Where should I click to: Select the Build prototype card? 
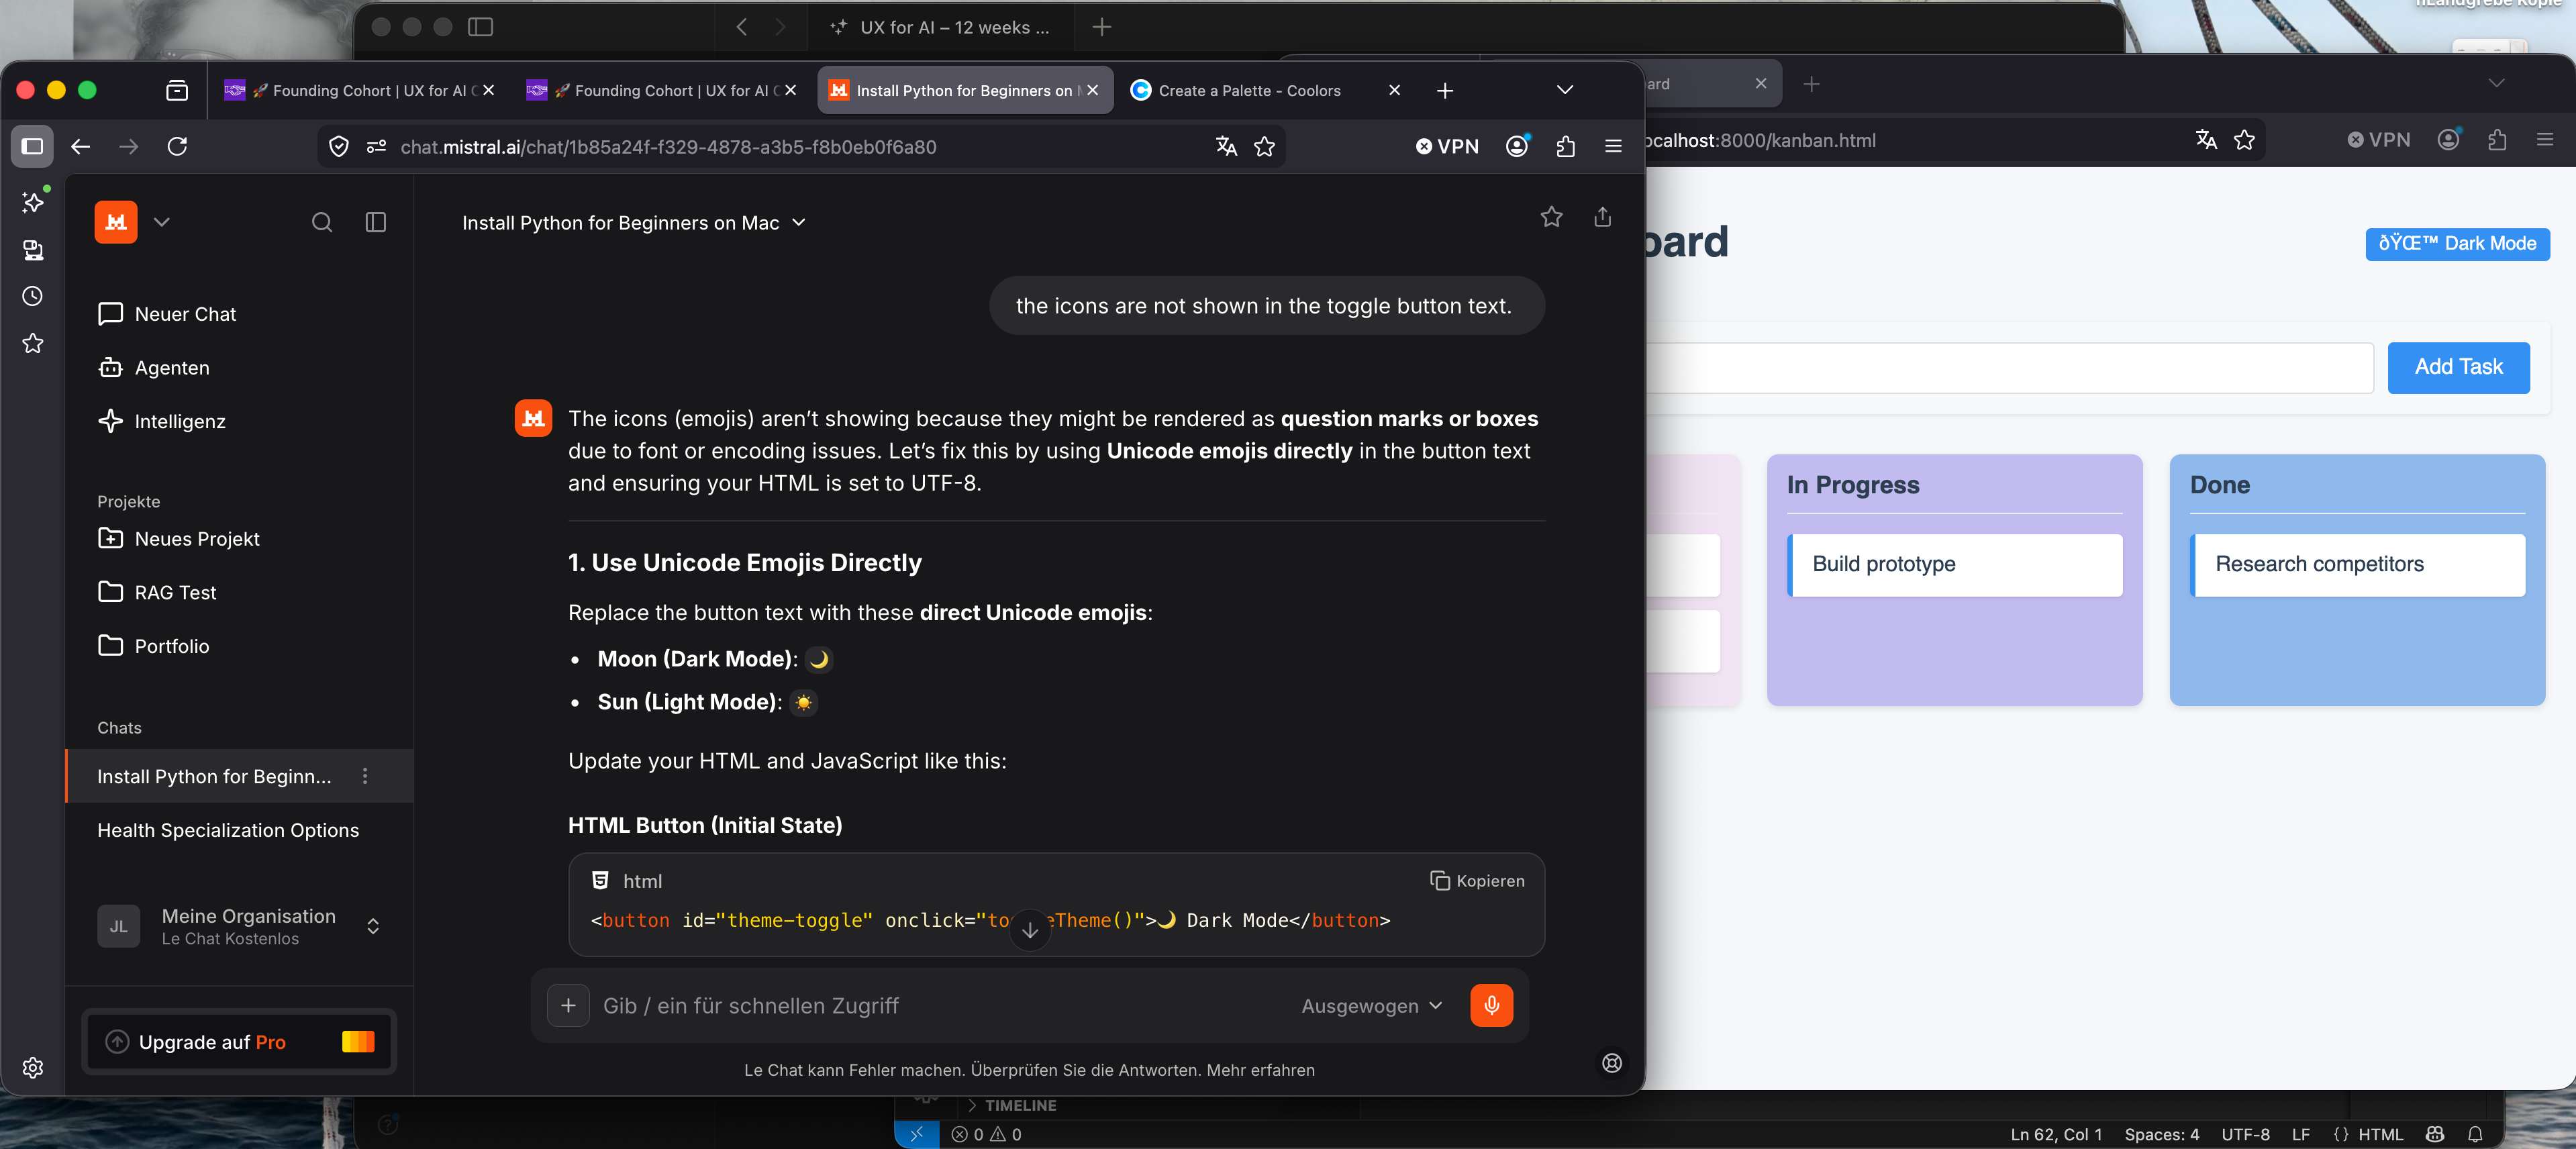(1954, 564)
